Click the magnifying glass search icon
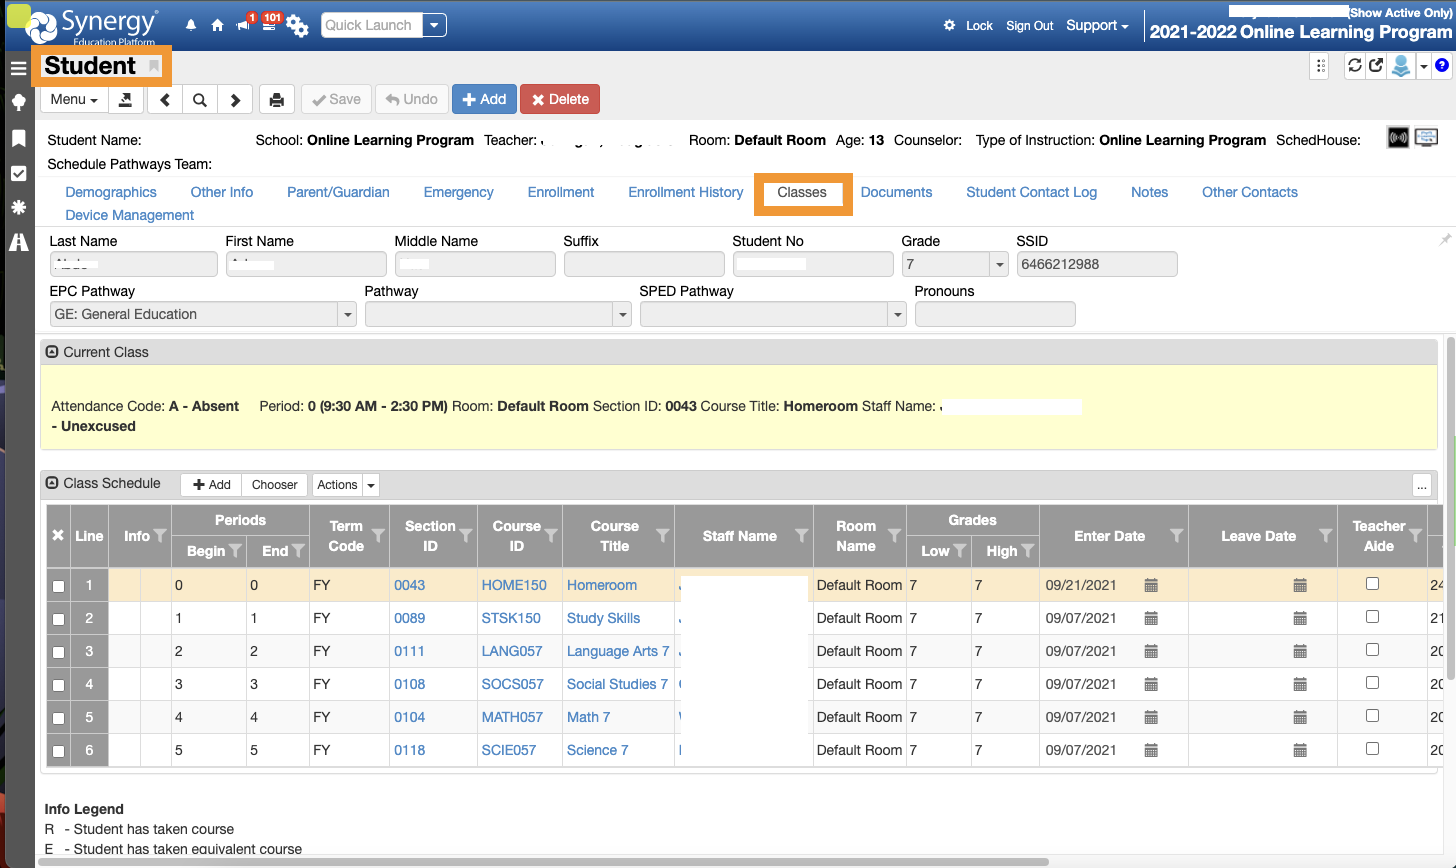 pyautogui.click(x=200, y=100)
